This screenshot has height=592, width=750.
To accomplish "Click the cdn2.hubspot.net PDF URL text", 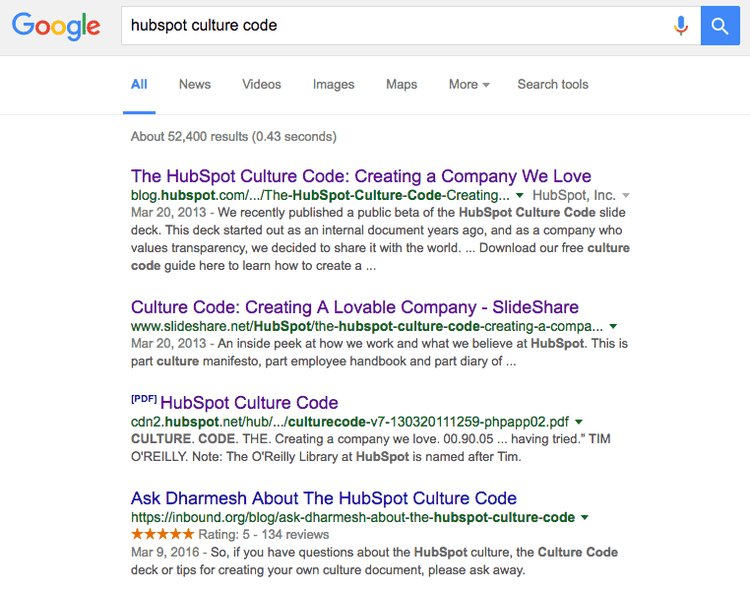I will point(350,422).
